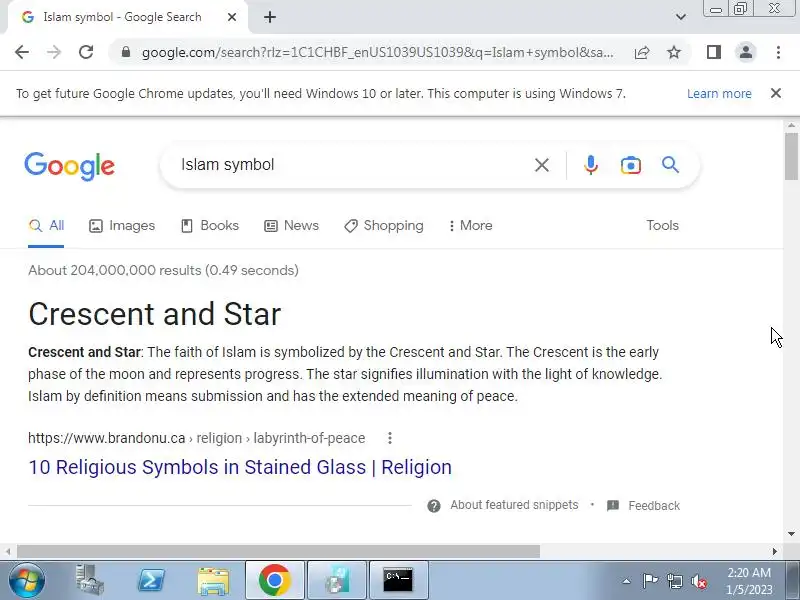Close the Islam symbol Google Search tab

(x=232, y=17)
